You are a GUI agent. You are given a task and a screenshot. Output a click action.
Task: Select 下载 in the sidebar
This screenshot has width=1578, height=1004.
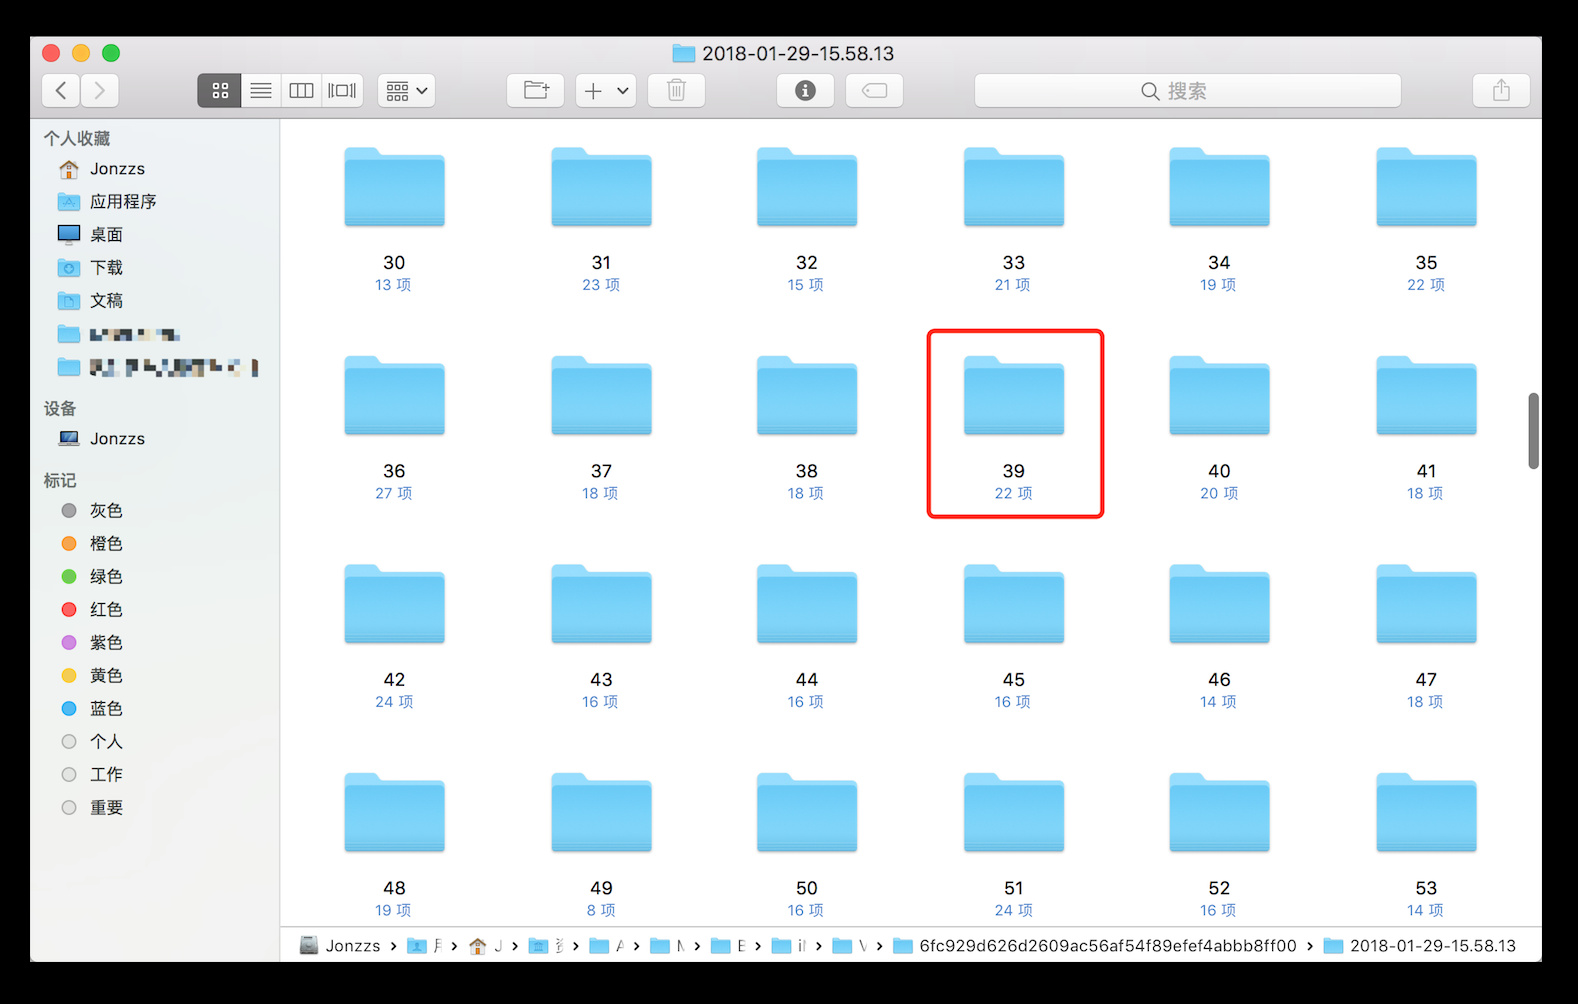106,268
